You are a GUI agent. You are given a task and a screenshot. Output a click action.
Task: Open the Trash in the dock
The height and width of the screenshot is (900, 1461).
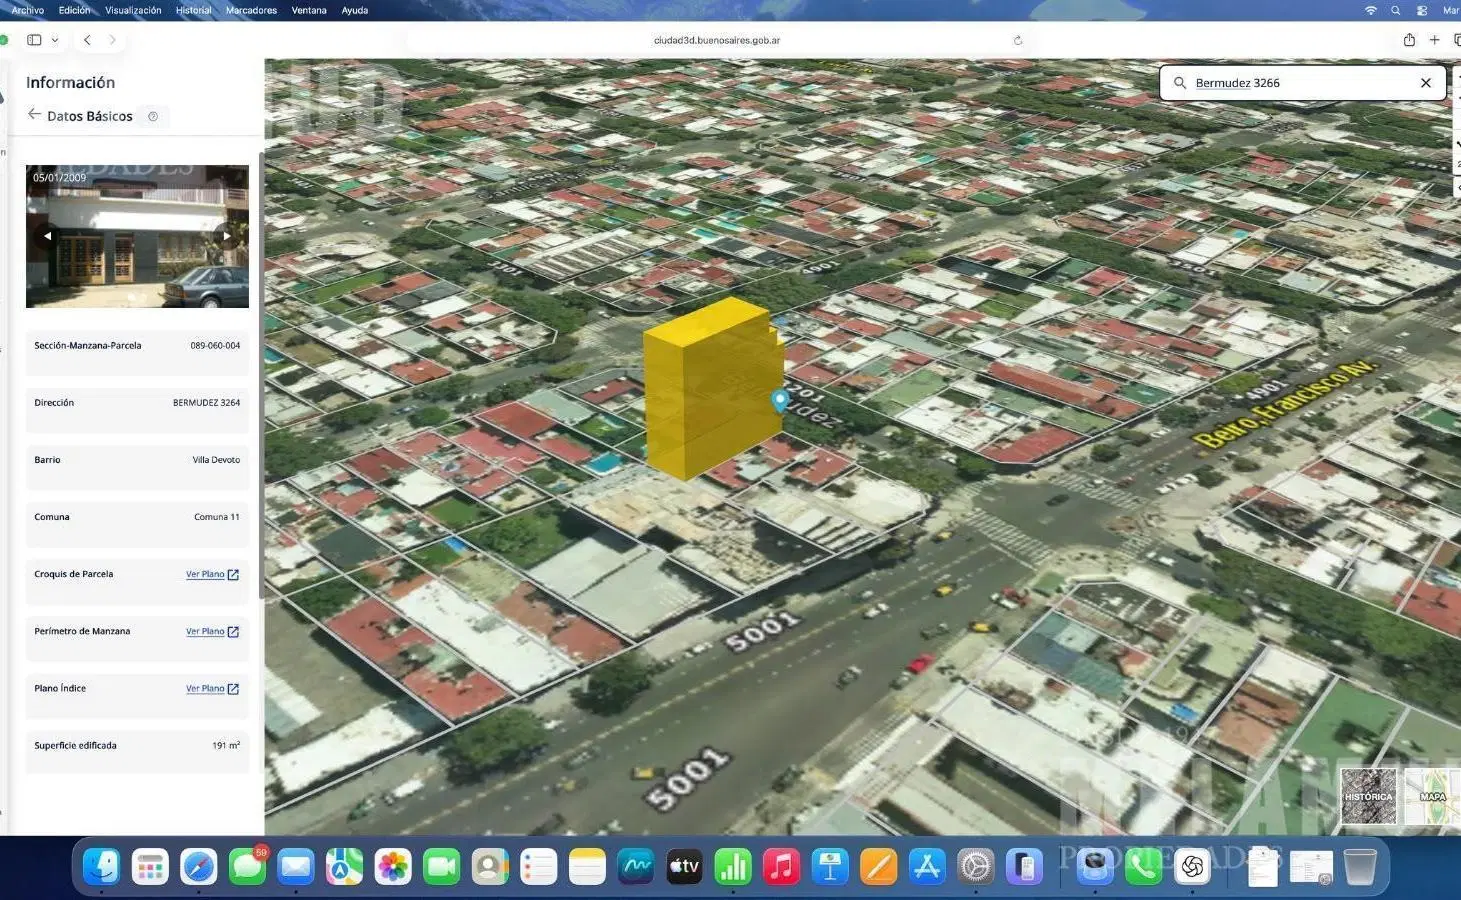(1360, 866)
